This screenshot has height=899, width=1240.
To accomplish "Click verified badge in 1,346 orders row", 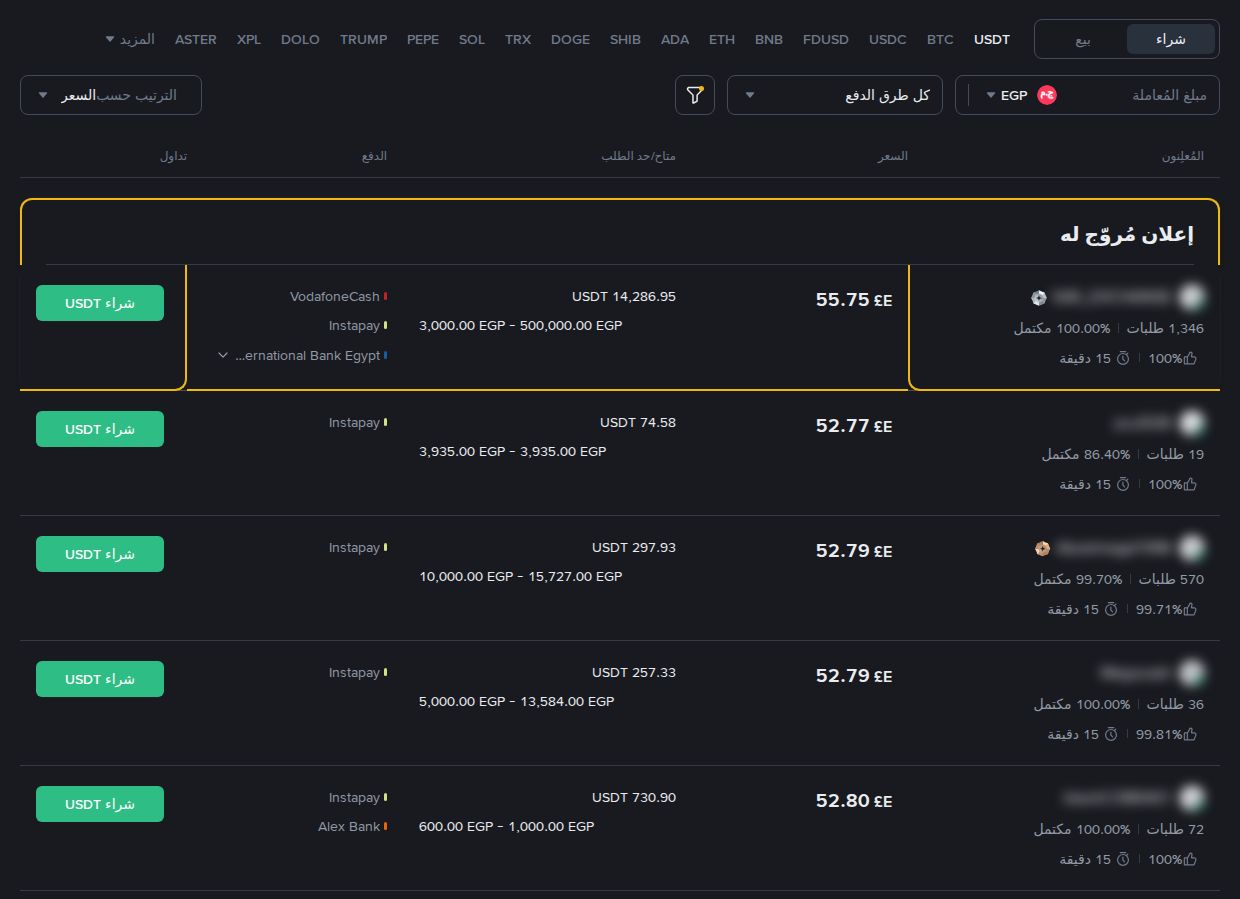I will pos(1039,297).
